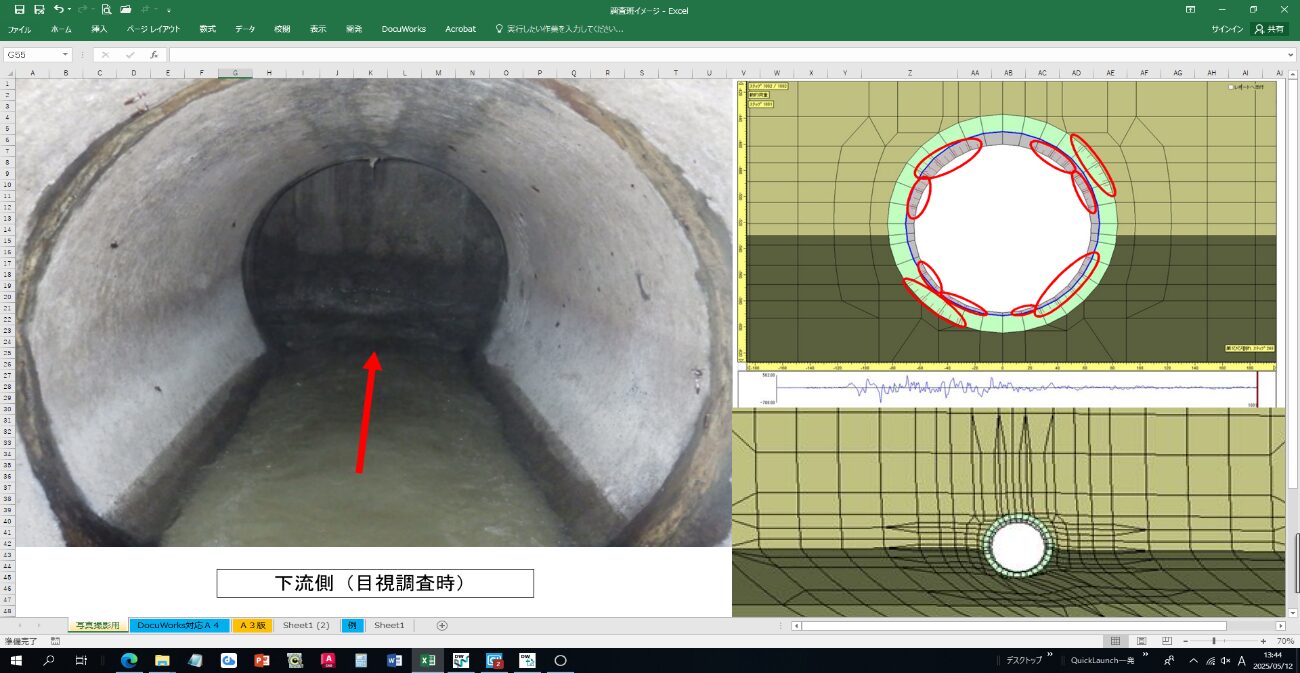1300x673 pixels.
Task: Click the サインイン sign-in link
Action: point(1227,29)
